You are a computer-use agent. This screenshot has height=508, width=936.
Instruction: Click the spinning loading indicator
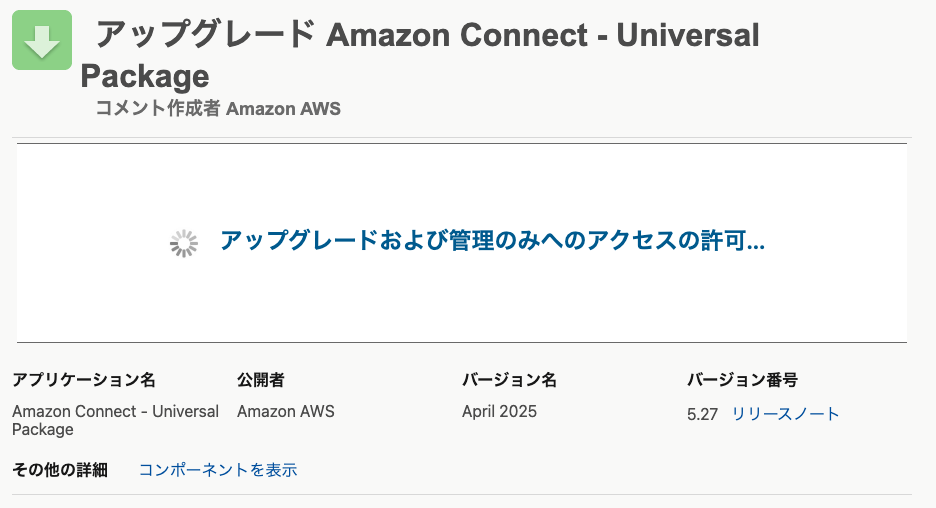183,244
